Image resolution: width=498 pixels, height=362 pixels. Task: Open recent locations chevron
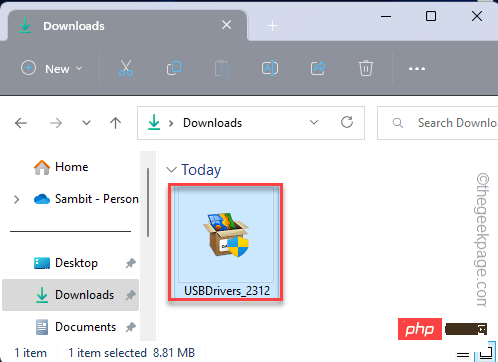click(86, 123)
